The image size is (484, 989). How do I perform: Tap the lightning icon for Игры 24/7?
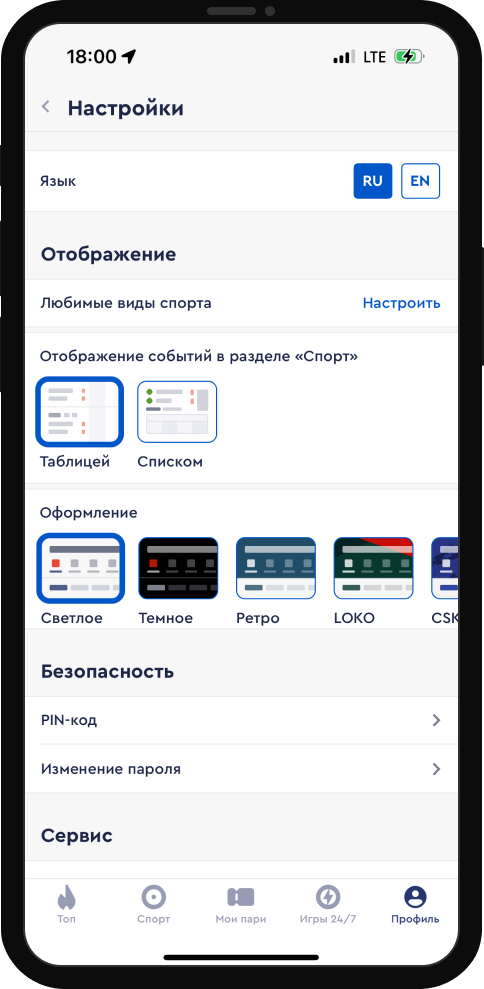tap(328, 896)
